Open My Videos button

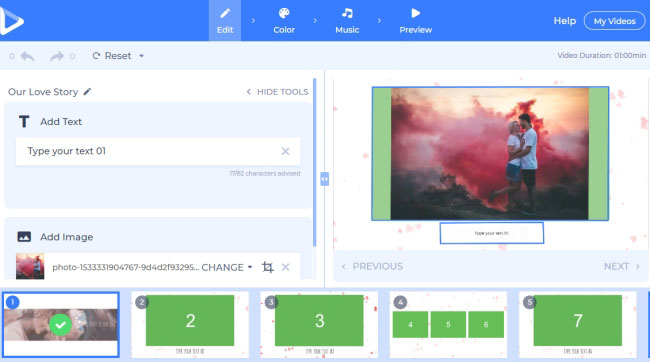614,21
